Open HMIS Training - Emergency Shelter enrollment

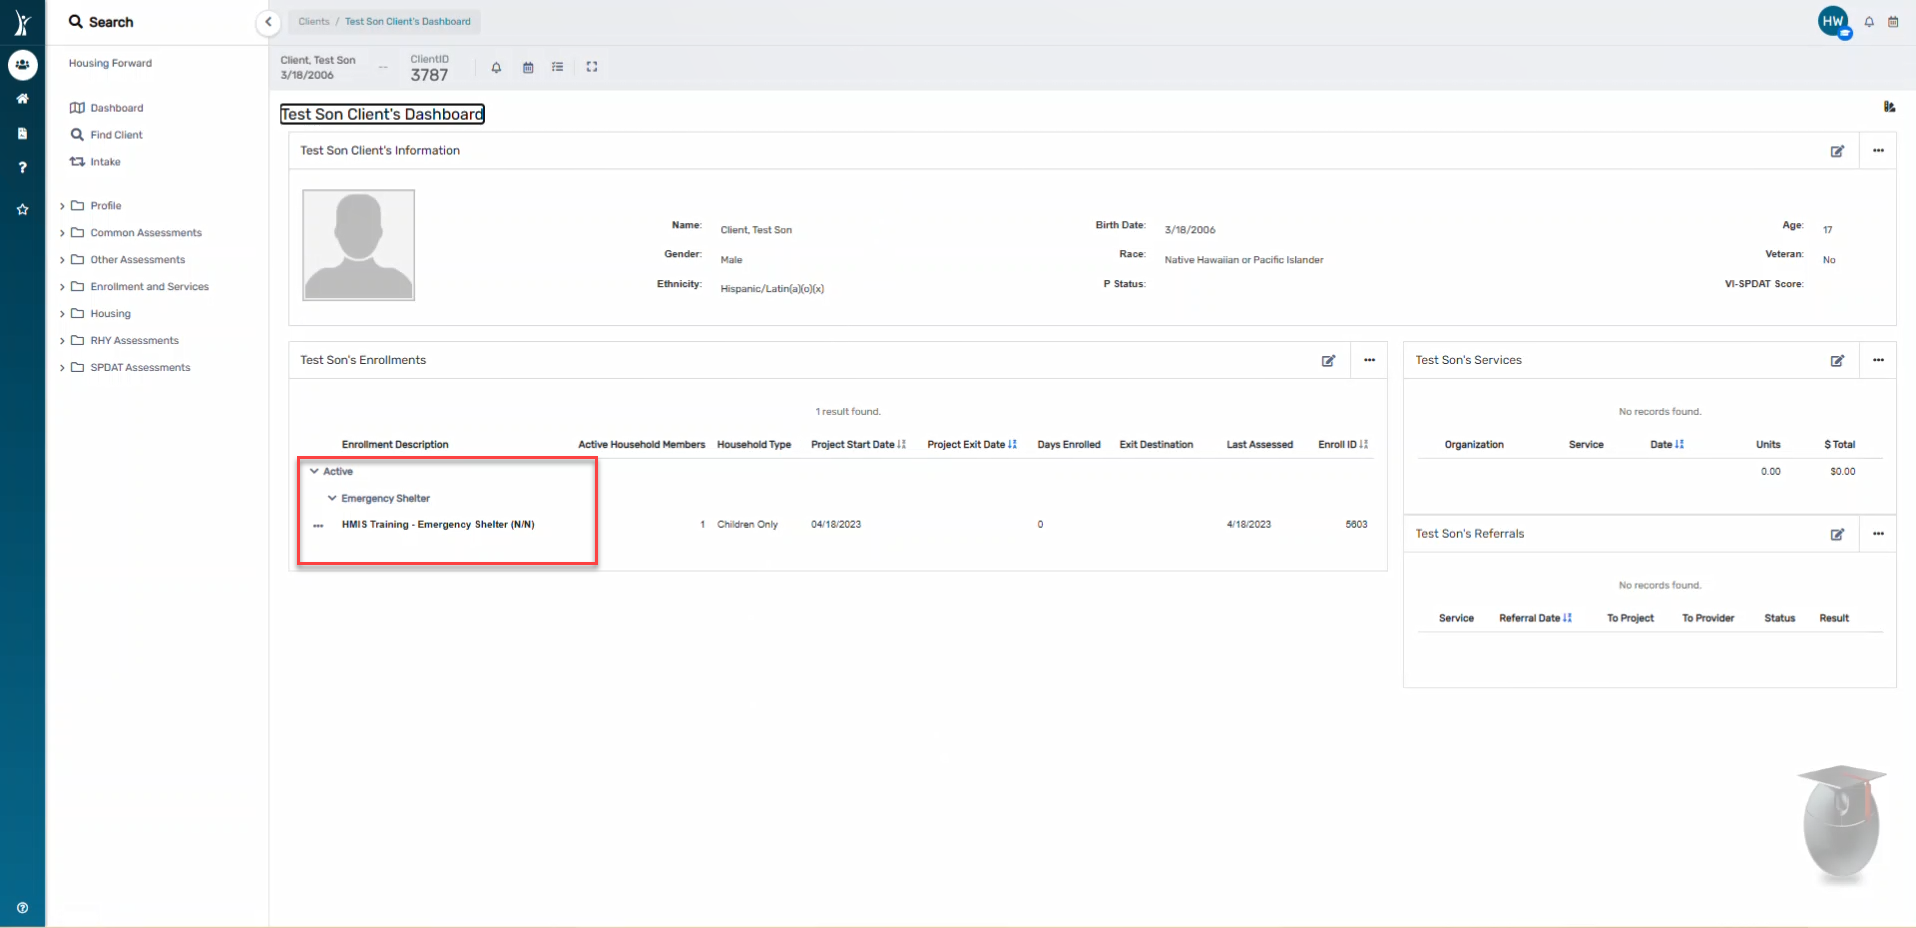(438, 525)
